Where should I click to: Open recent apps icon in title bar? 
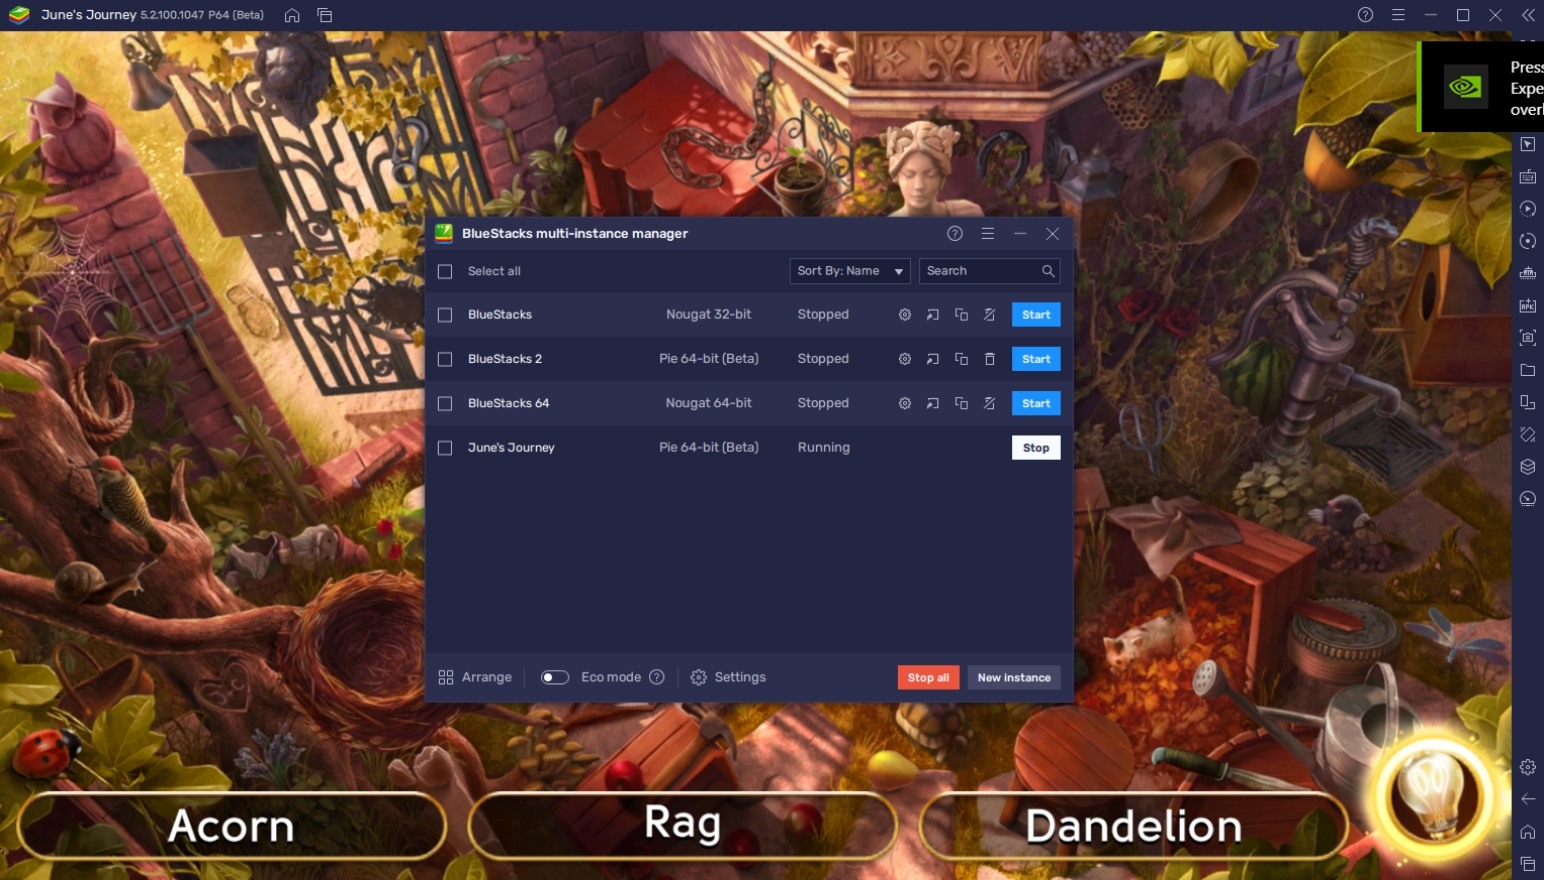[x=325, y=15]
